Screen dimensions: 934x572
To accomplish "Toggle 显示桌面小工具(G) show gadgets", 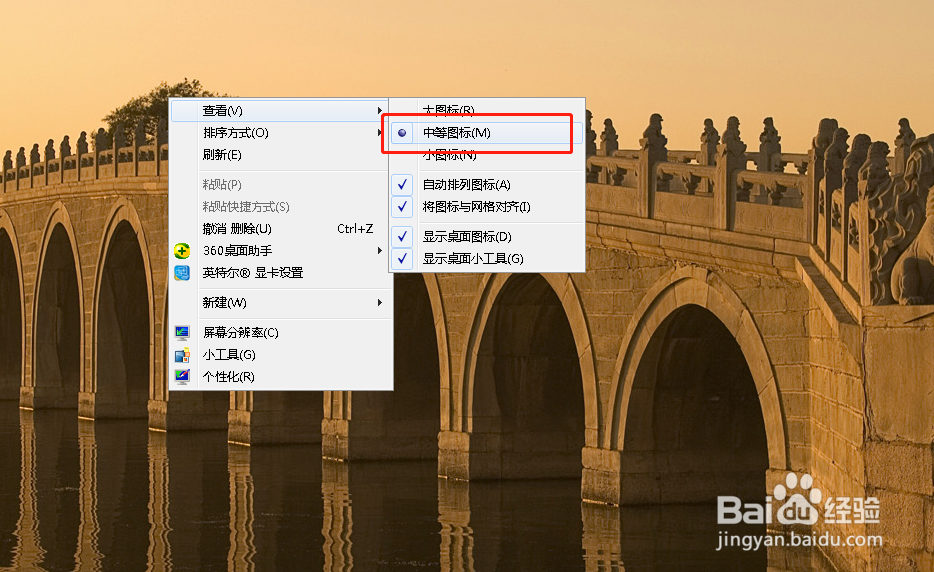I will click(487, 259).
